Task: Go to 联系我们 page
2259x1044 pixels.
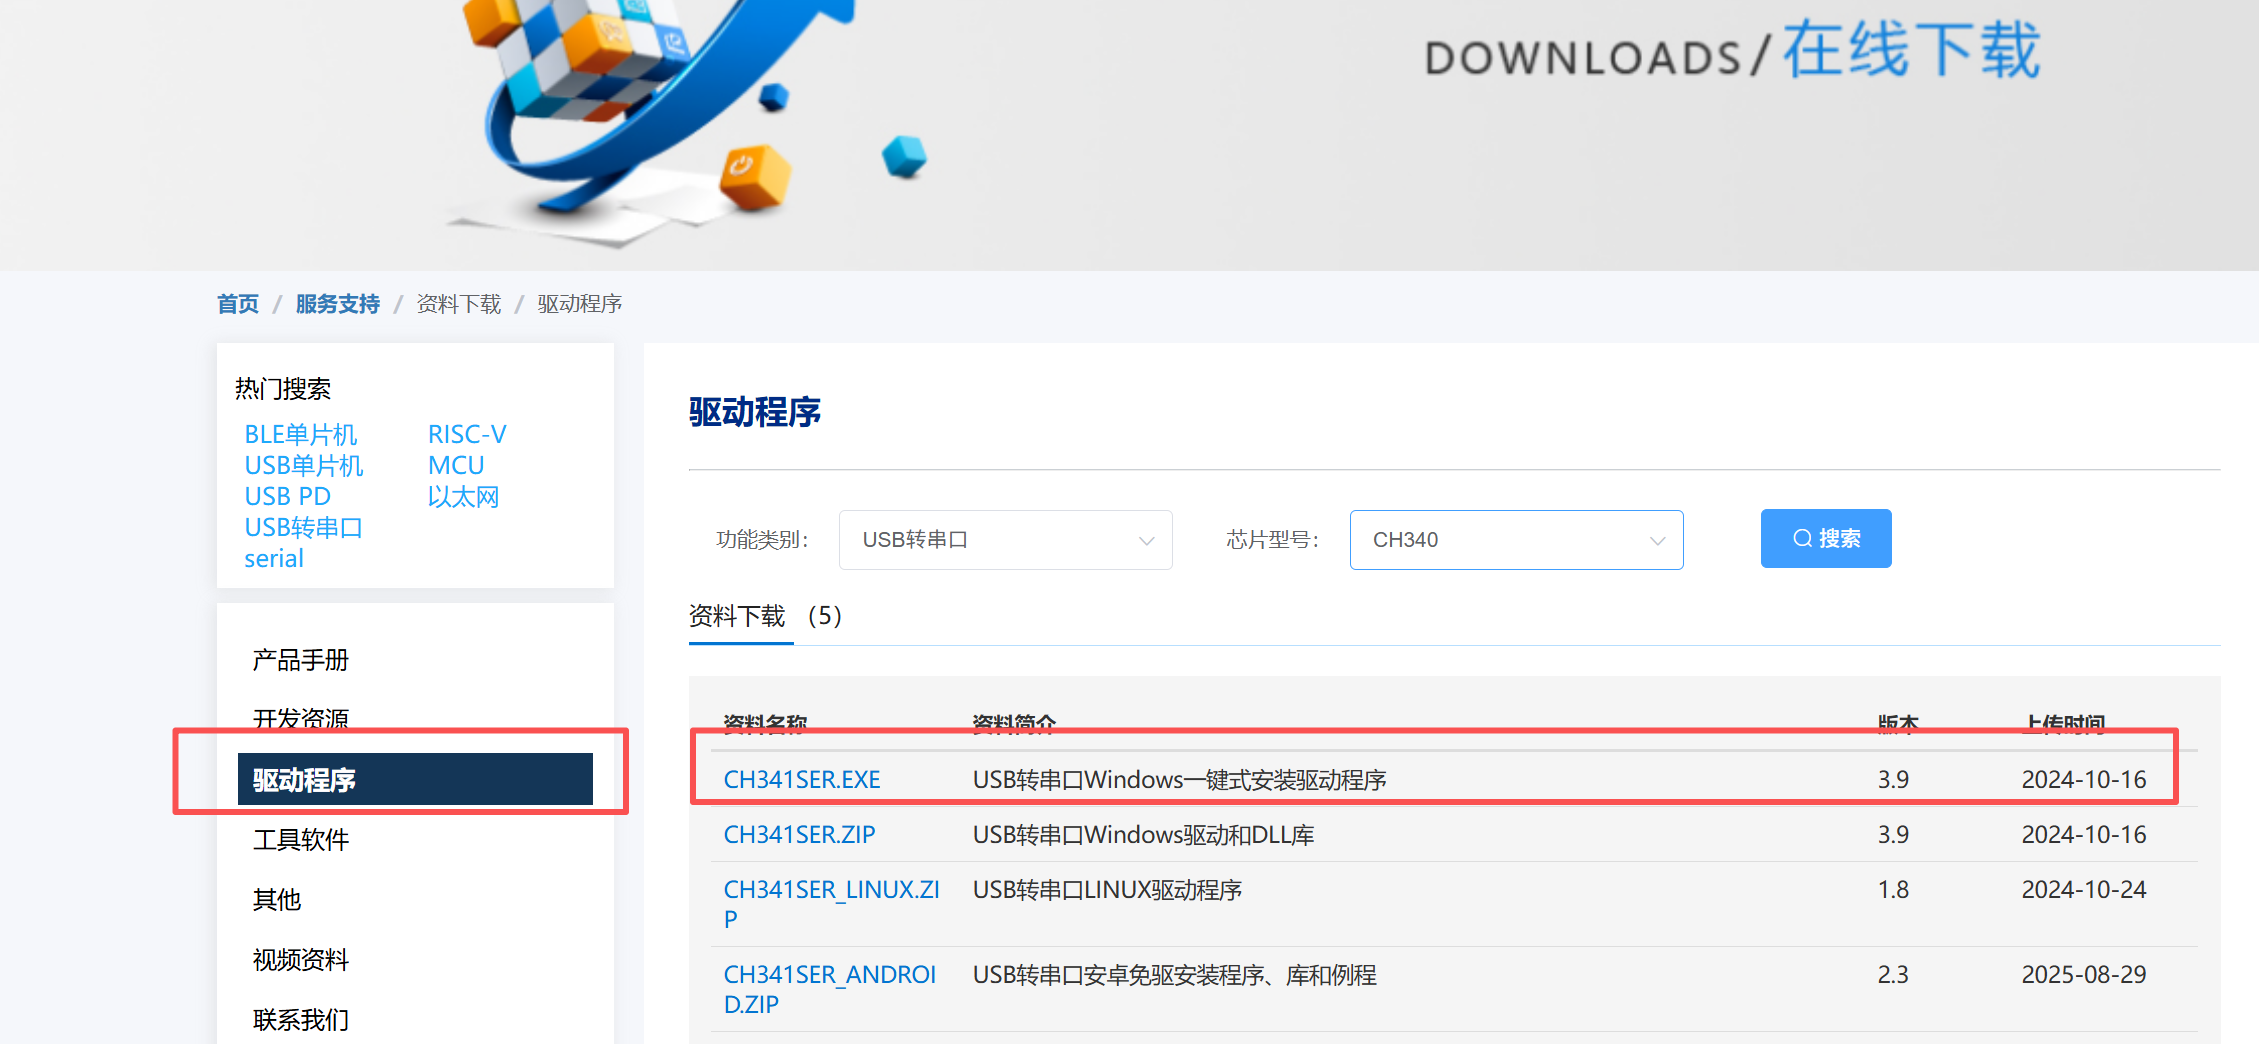Action: coord(300,1019)
